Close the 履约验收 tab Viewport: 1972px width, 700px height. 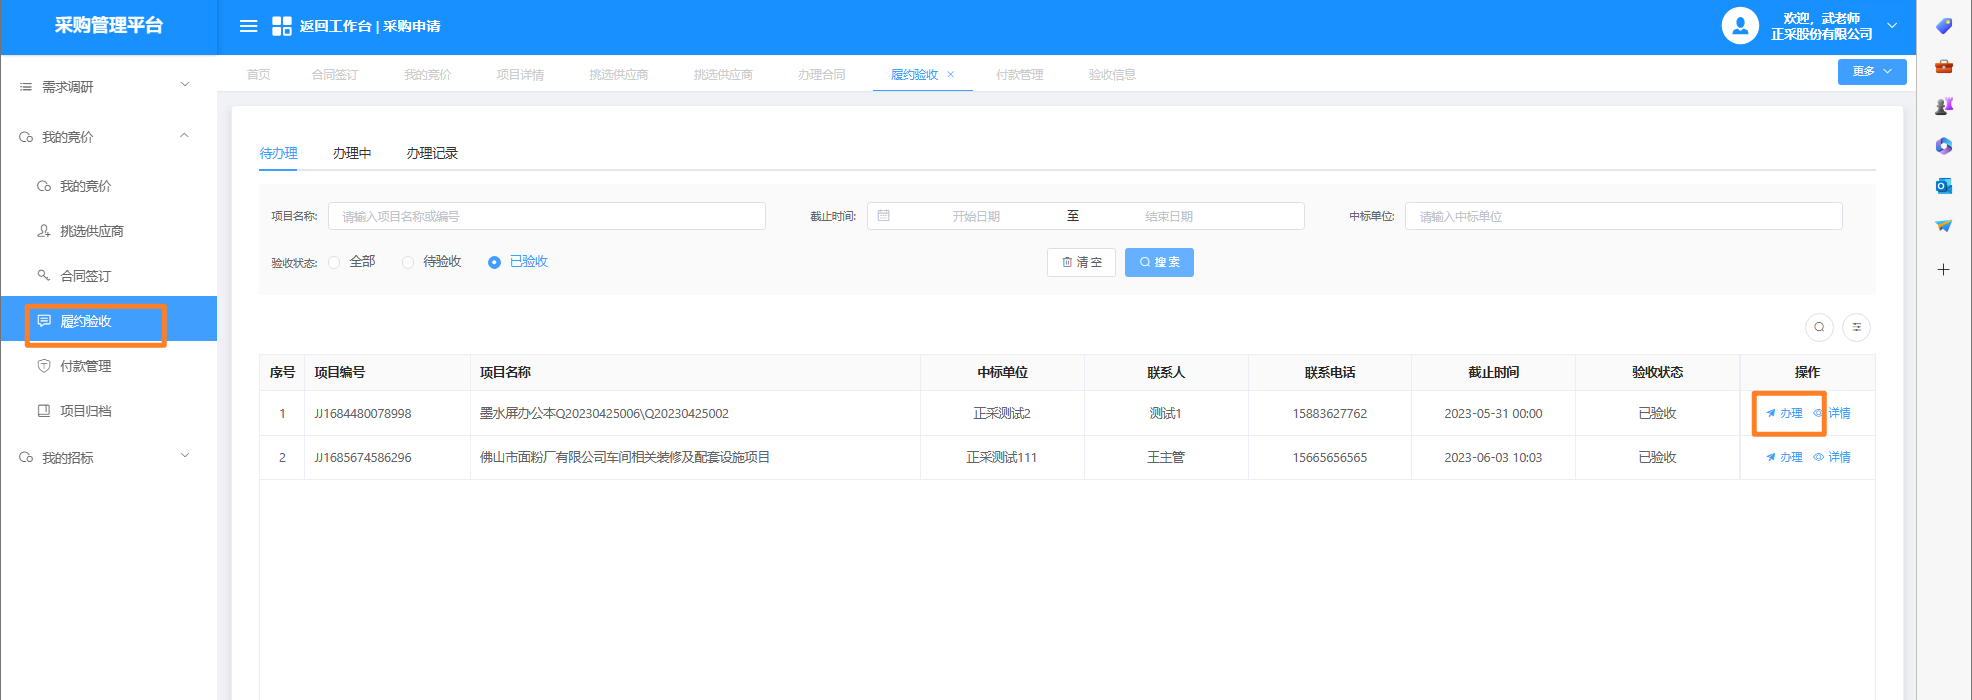pyautogui.click(x=950, y=75)
